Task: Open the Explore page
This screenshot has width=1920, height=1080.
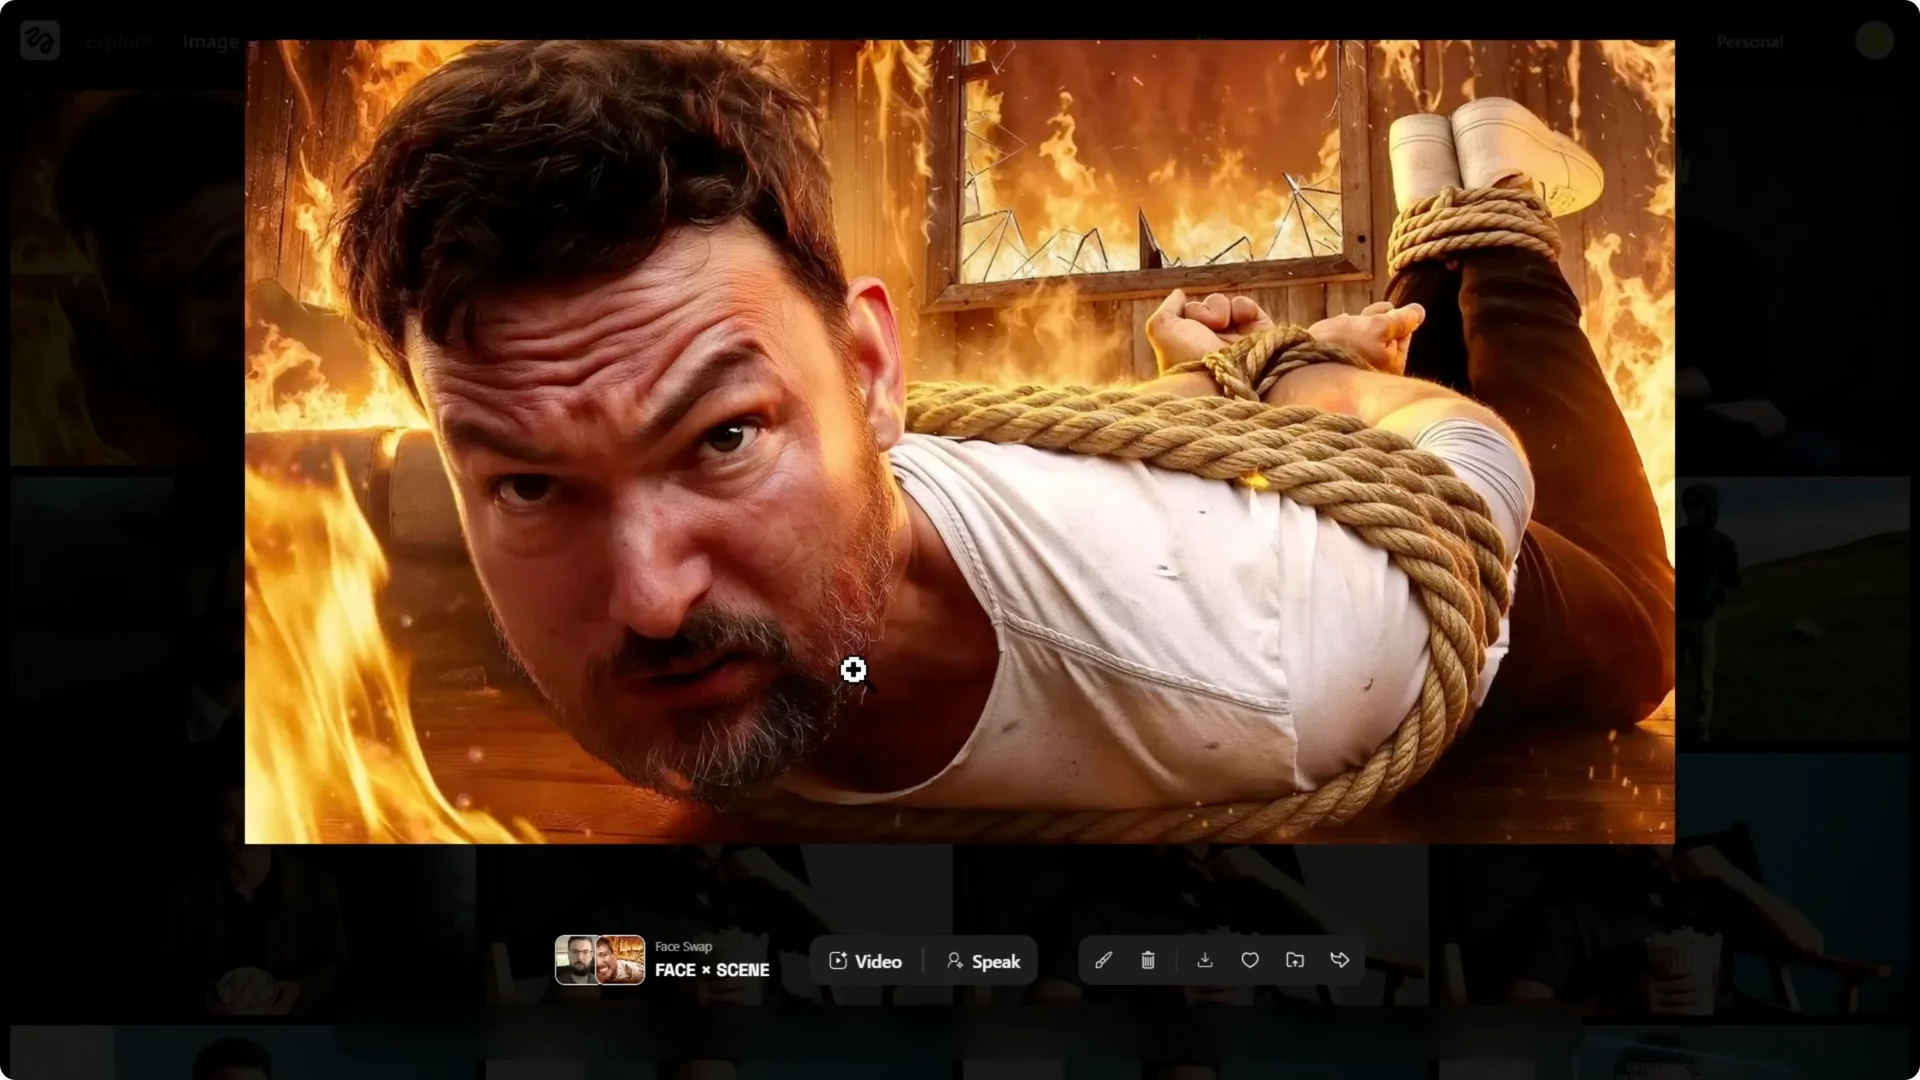Action: (x=118, y=42)
